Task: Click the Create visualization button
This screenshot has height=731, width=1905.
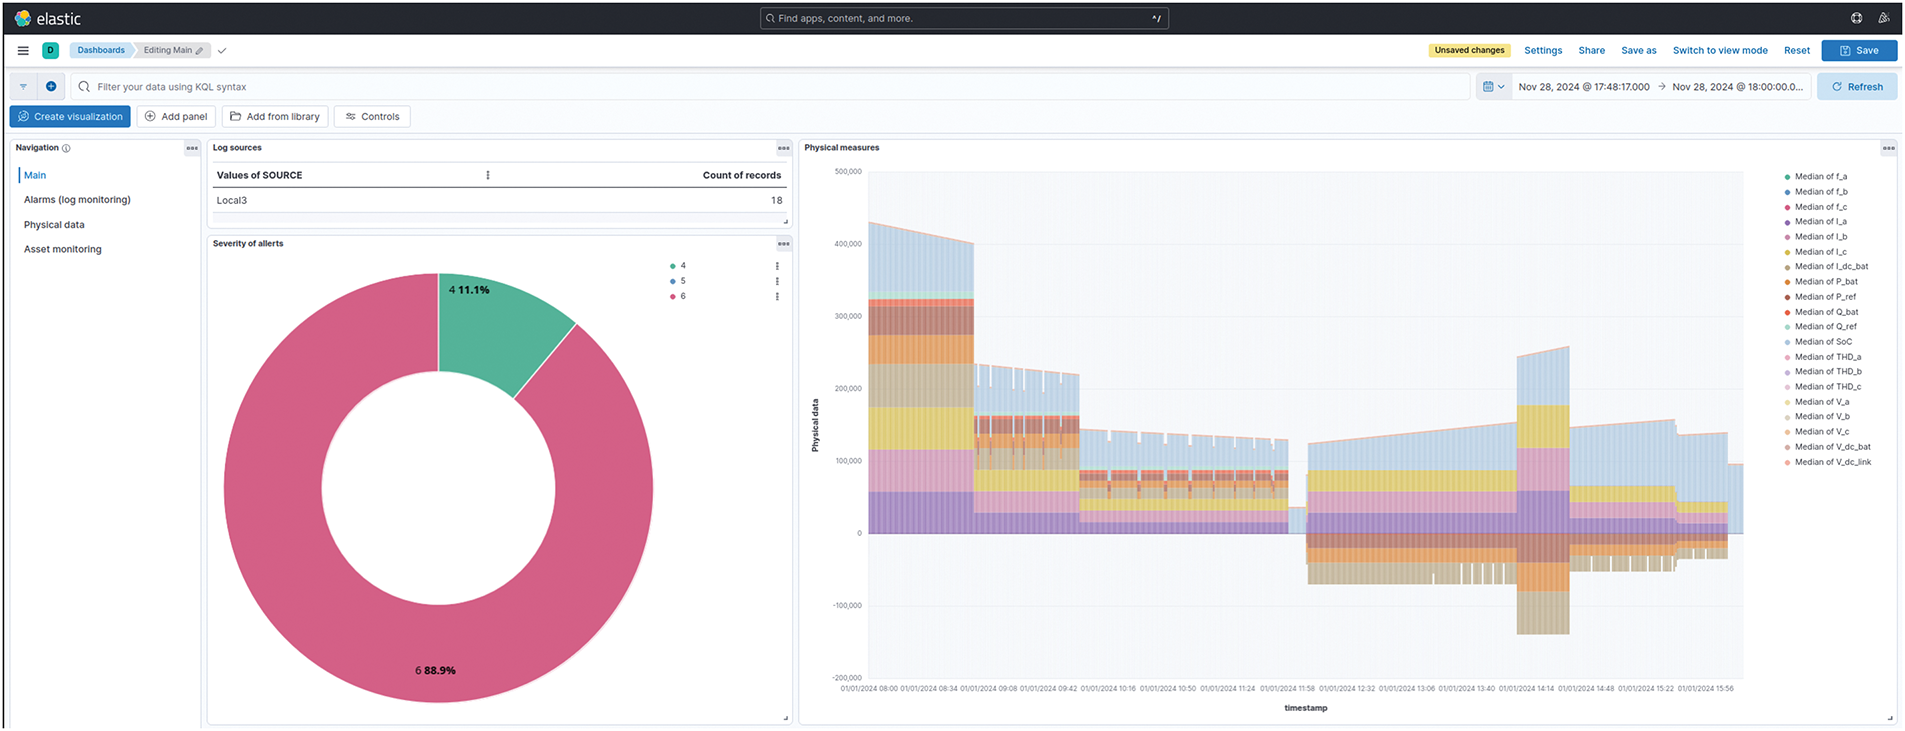Action: click(x=70, y=117)
